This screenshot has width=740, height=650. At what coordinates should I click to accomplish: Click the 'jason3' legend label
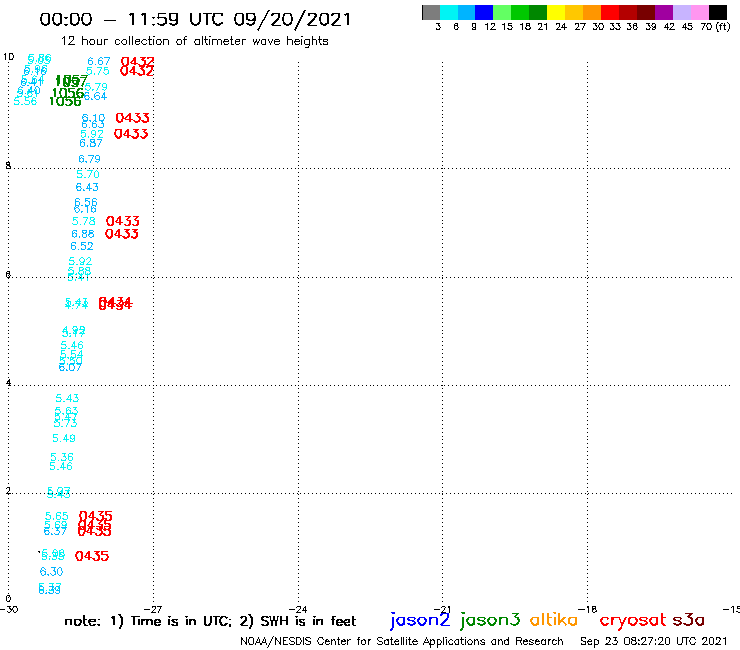490,620
